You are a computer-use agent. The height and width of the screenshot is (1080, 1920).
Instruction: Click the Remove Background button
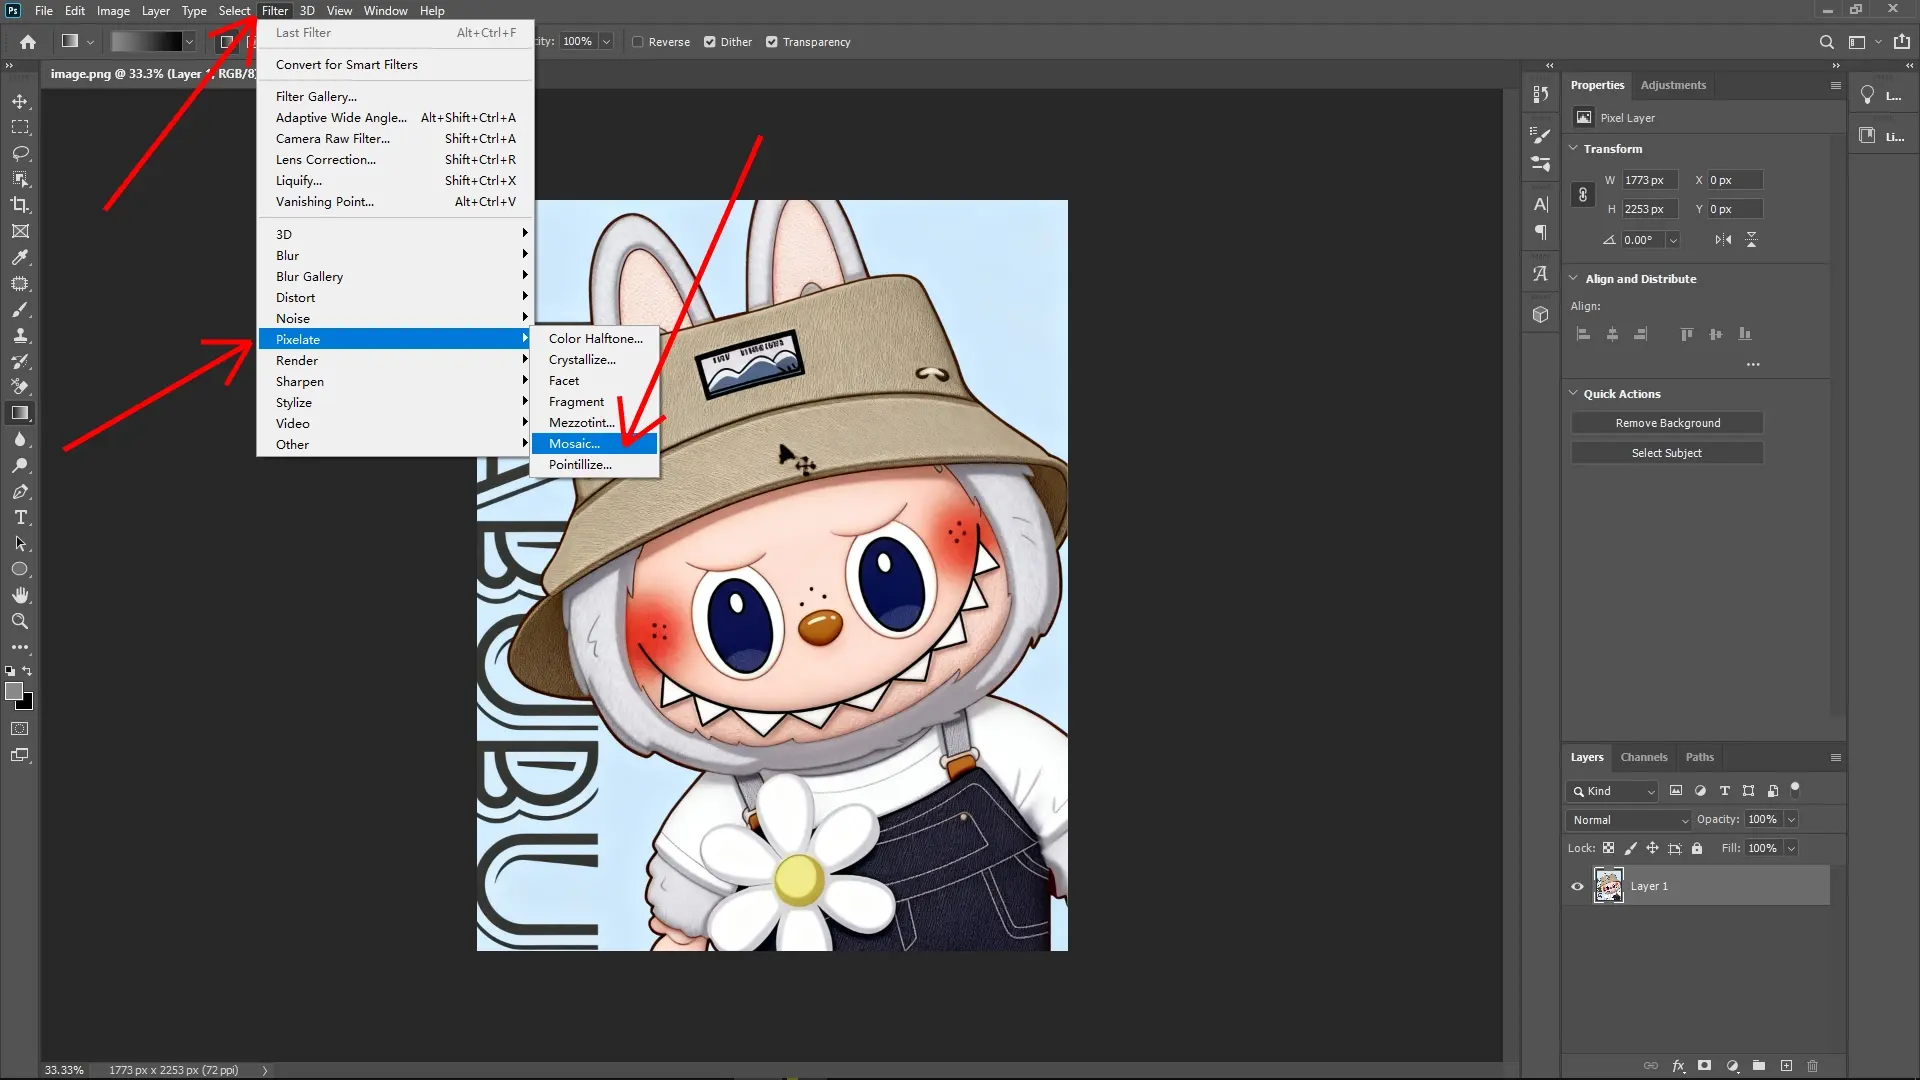point(1667,422)
